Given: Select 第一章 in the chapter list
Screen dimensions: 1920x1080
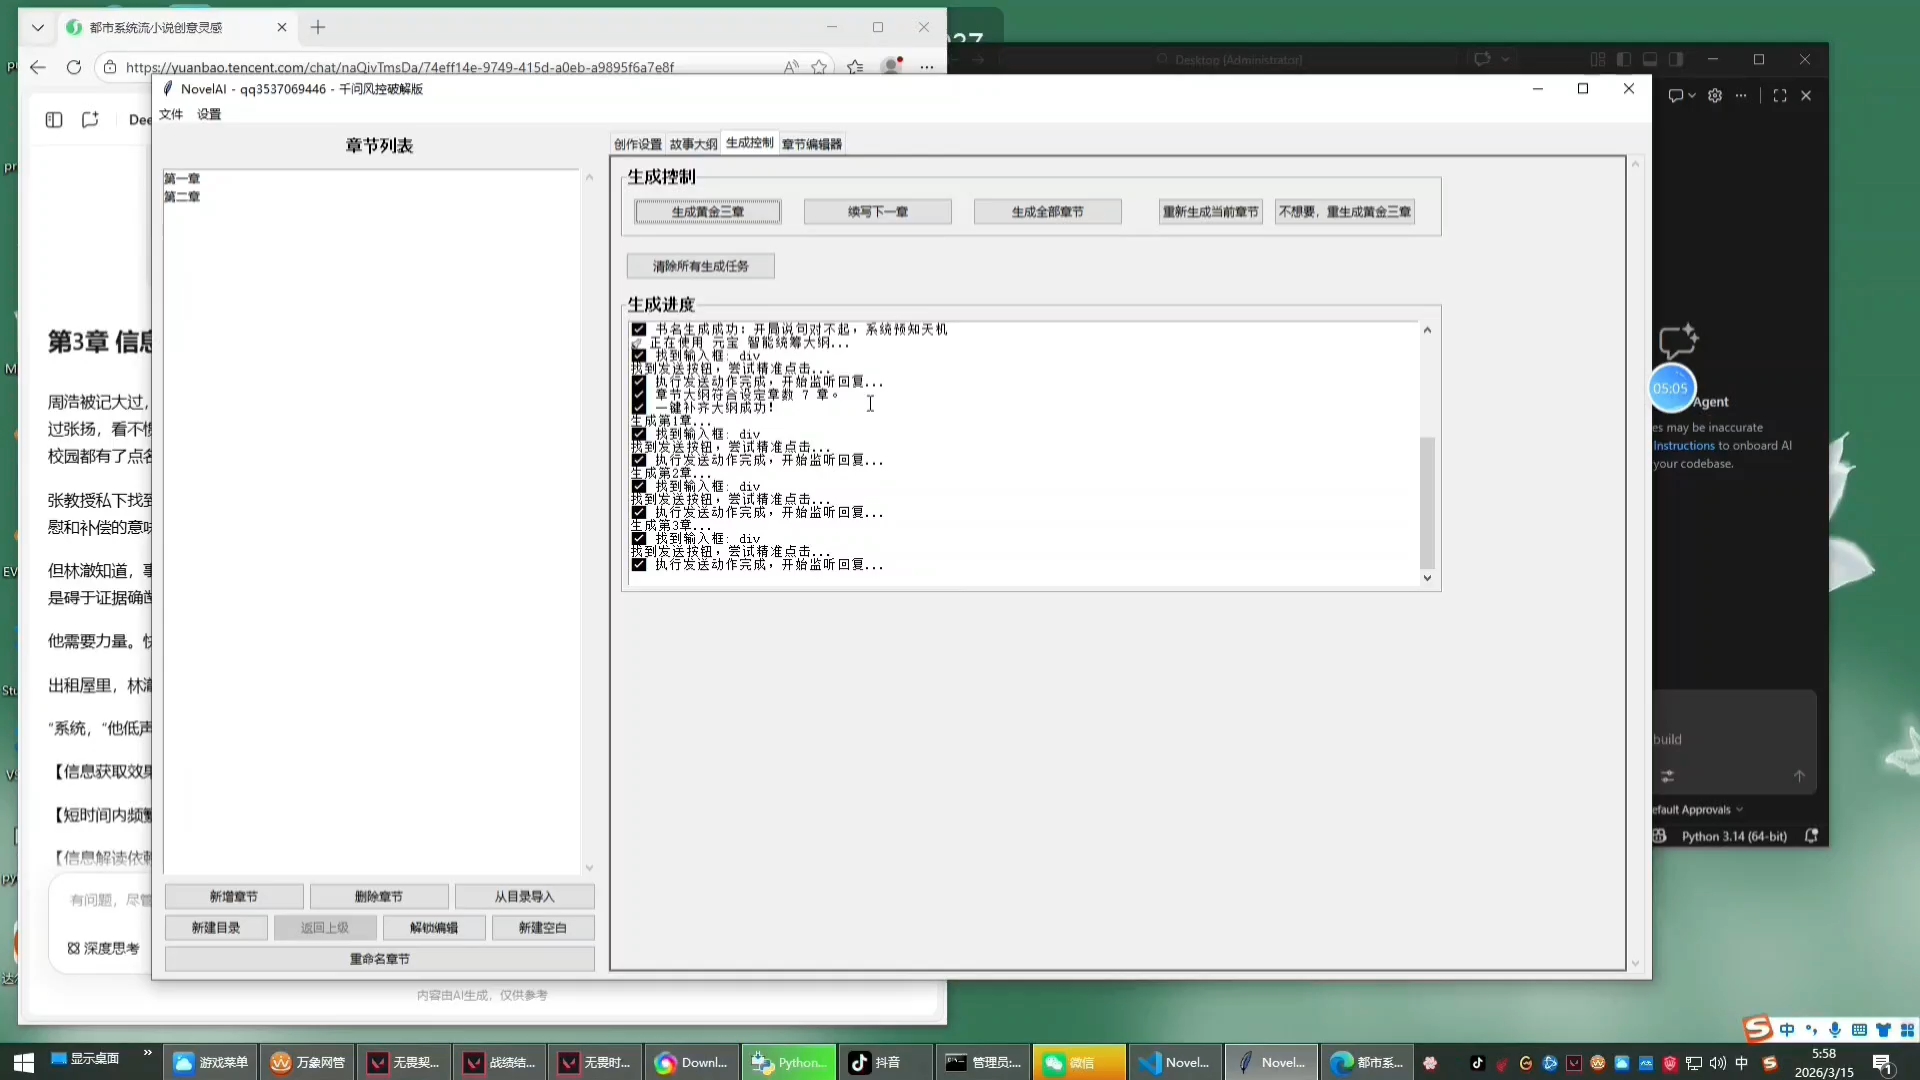Looking at the screenshot, I should pos(182,178).
